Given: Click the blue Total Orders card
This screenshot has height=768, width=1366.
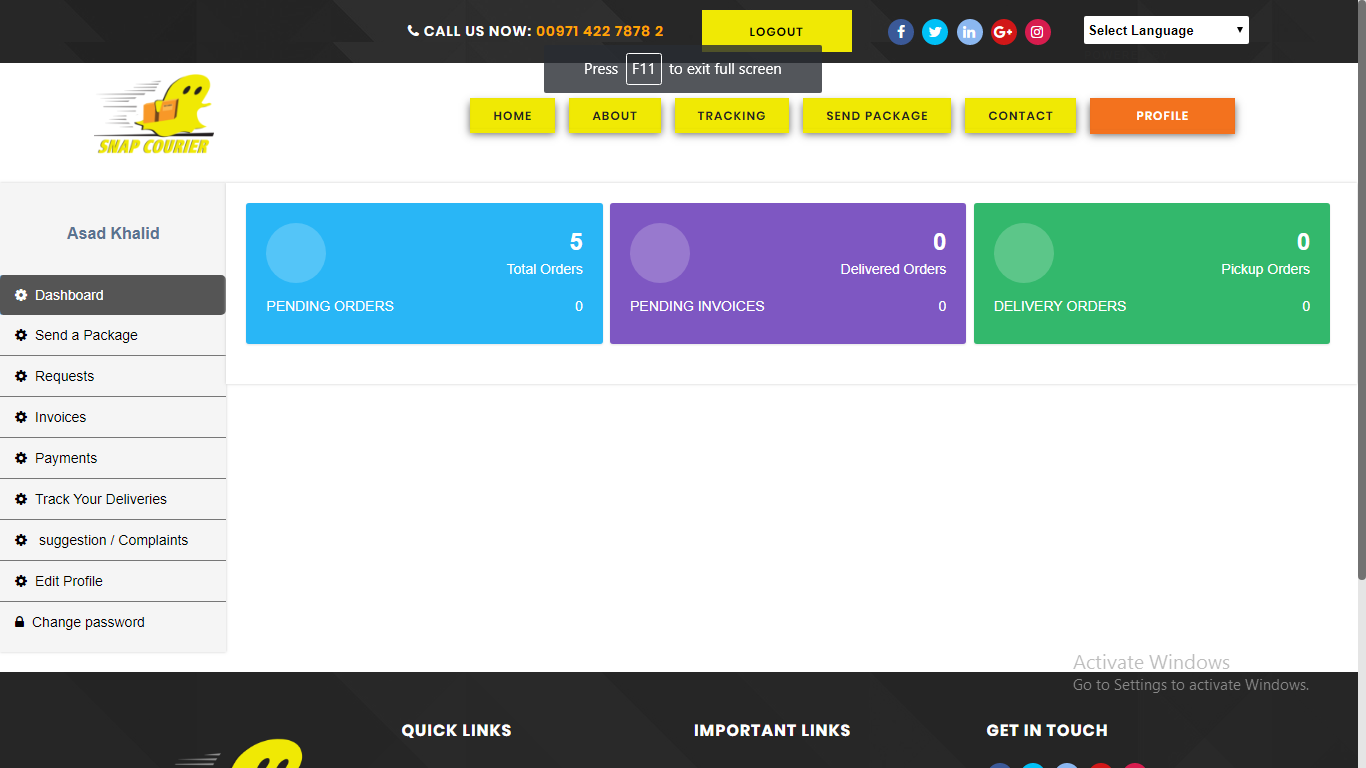Looking at the screenshot, I should pyautogui.click(x=424, y=273).
